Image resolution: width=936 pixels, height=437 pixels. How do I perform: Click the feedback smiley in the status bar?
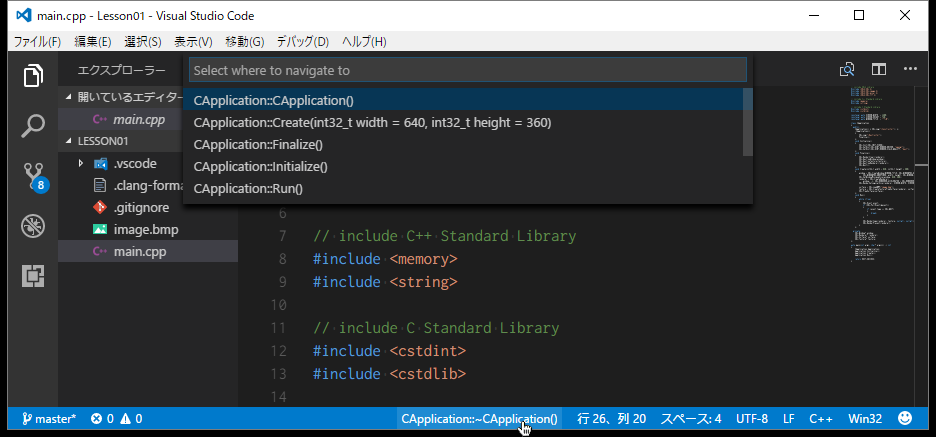pos(905,418)
